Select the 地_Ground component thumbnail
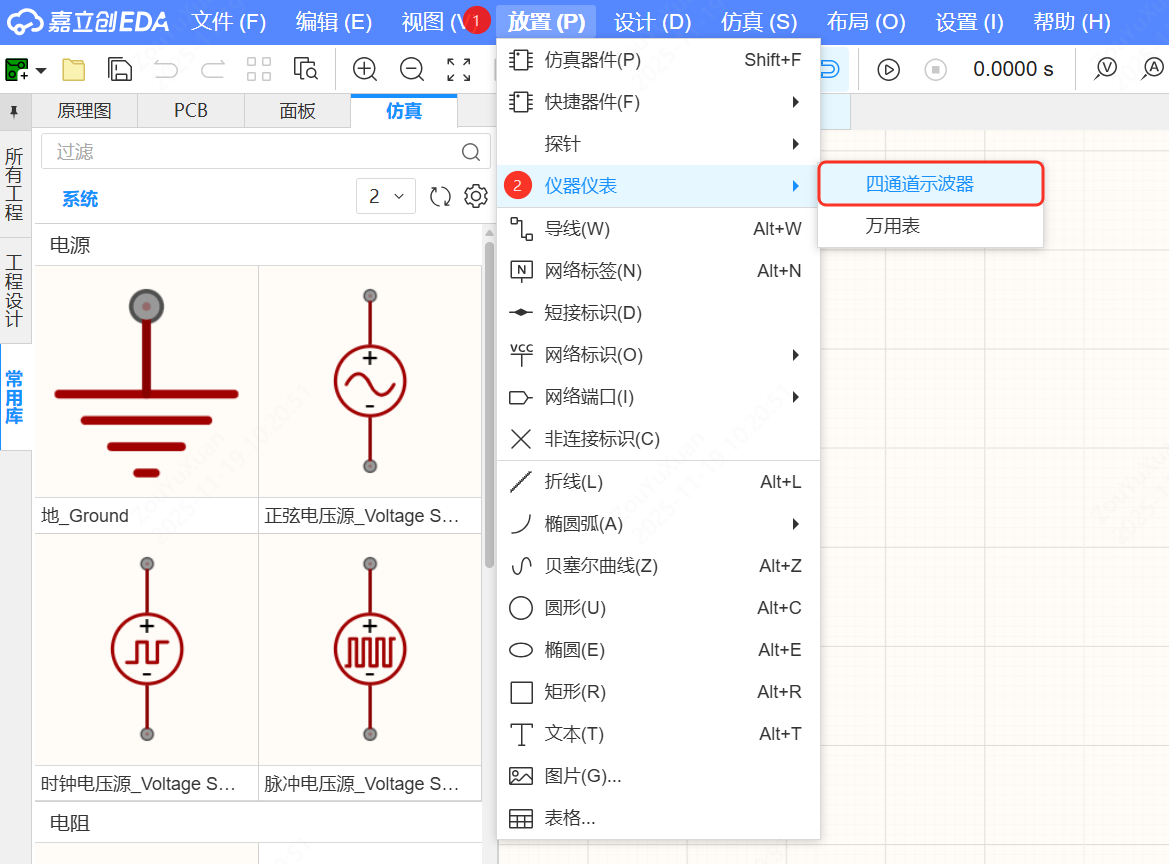The height and width of the screenshot is (864, 1169). pos(146,381)
